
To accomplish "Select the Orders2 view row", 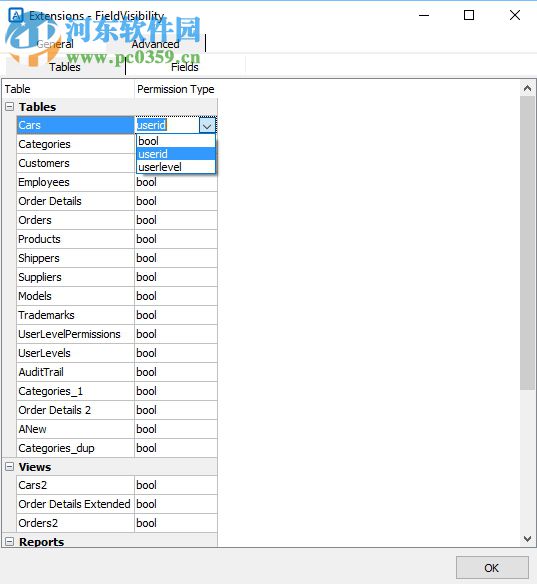I will pyautogui.click(x=75, y=523).
